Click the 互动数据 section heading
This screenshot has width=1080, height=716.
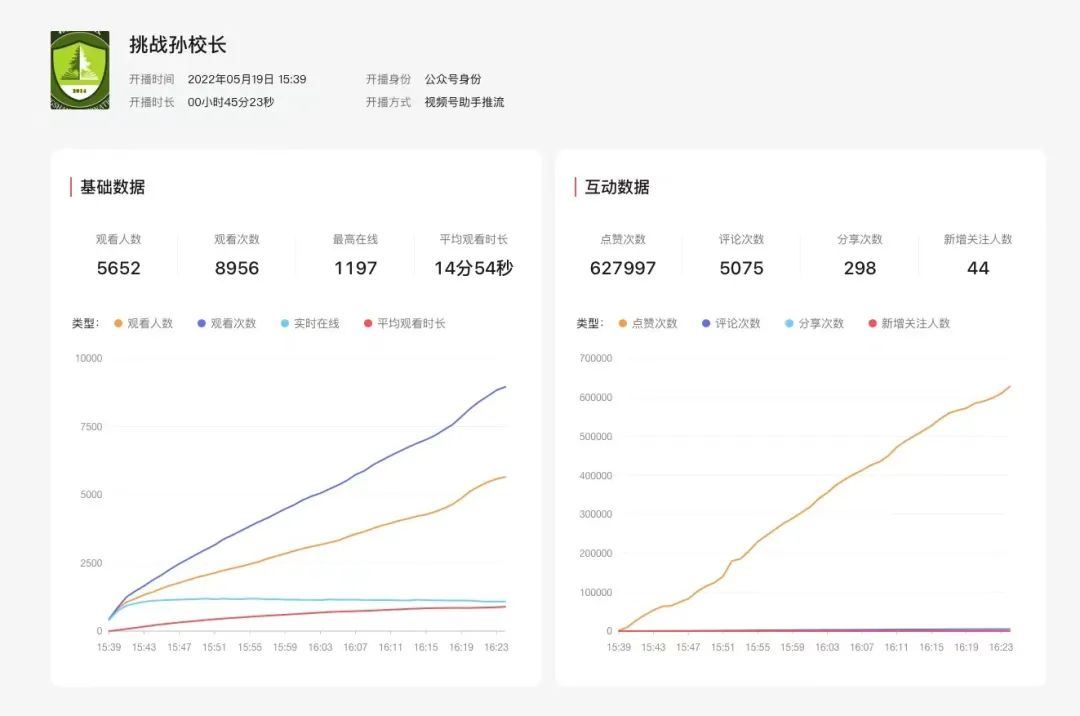[616, 187]
